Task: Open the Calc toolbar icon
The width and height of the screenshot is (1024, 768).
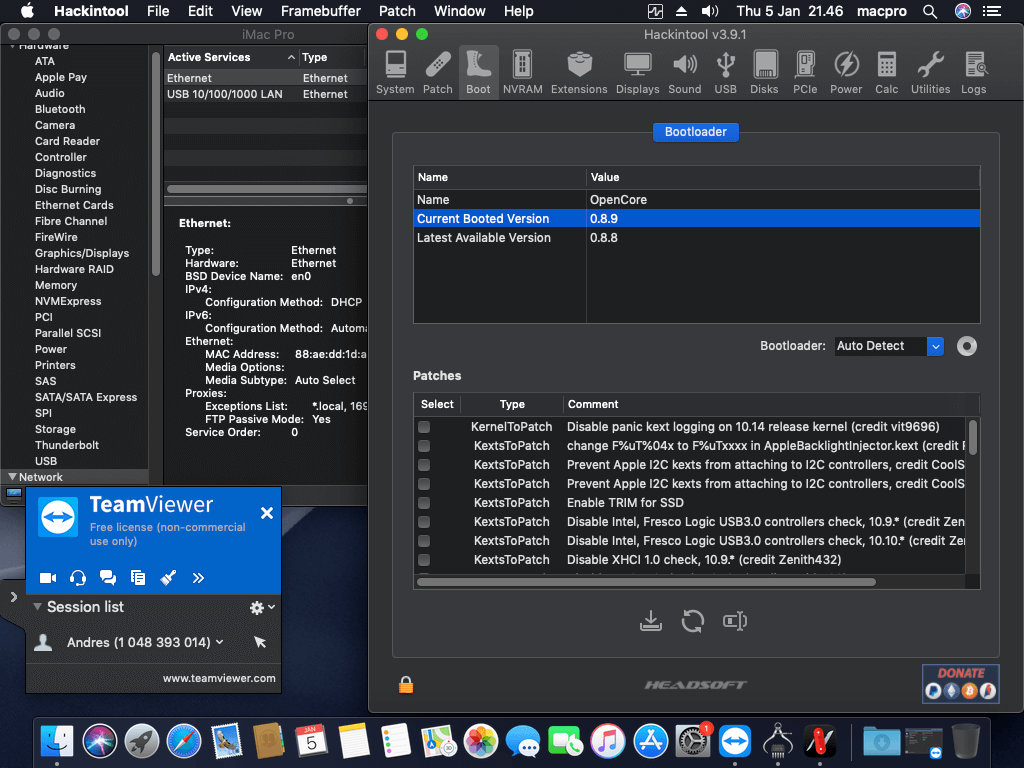Action: tap(886, 72)
